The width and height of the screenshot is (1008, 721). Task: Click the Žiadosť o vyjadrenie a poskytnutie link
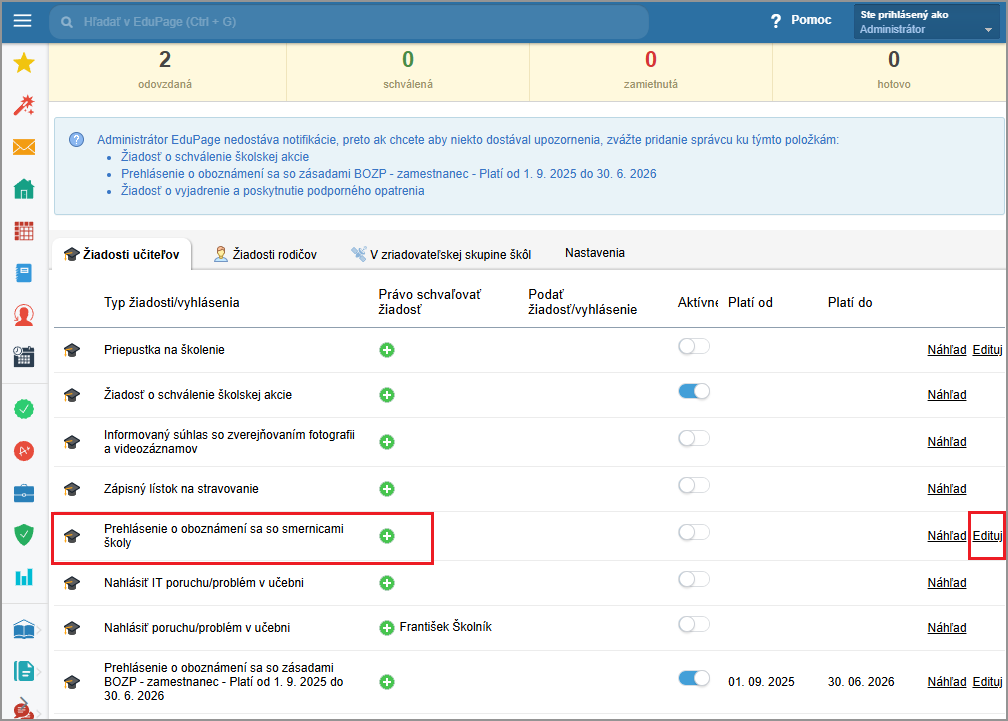[x=265, y=191]
